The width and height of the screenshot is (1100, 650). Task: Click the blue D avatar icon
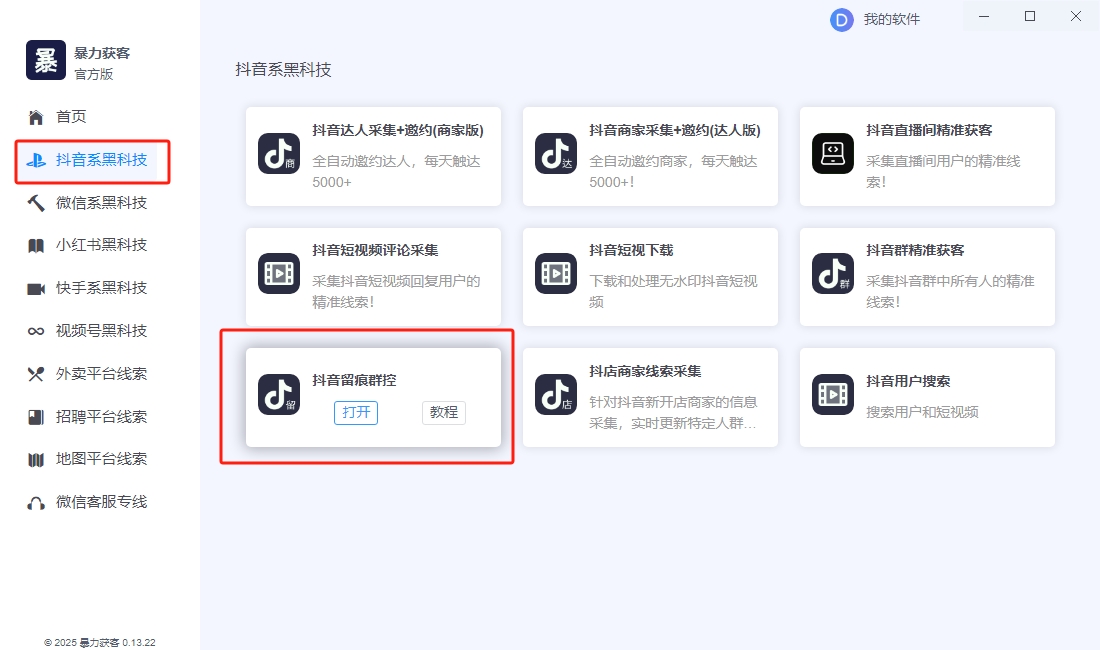(841, 20)
